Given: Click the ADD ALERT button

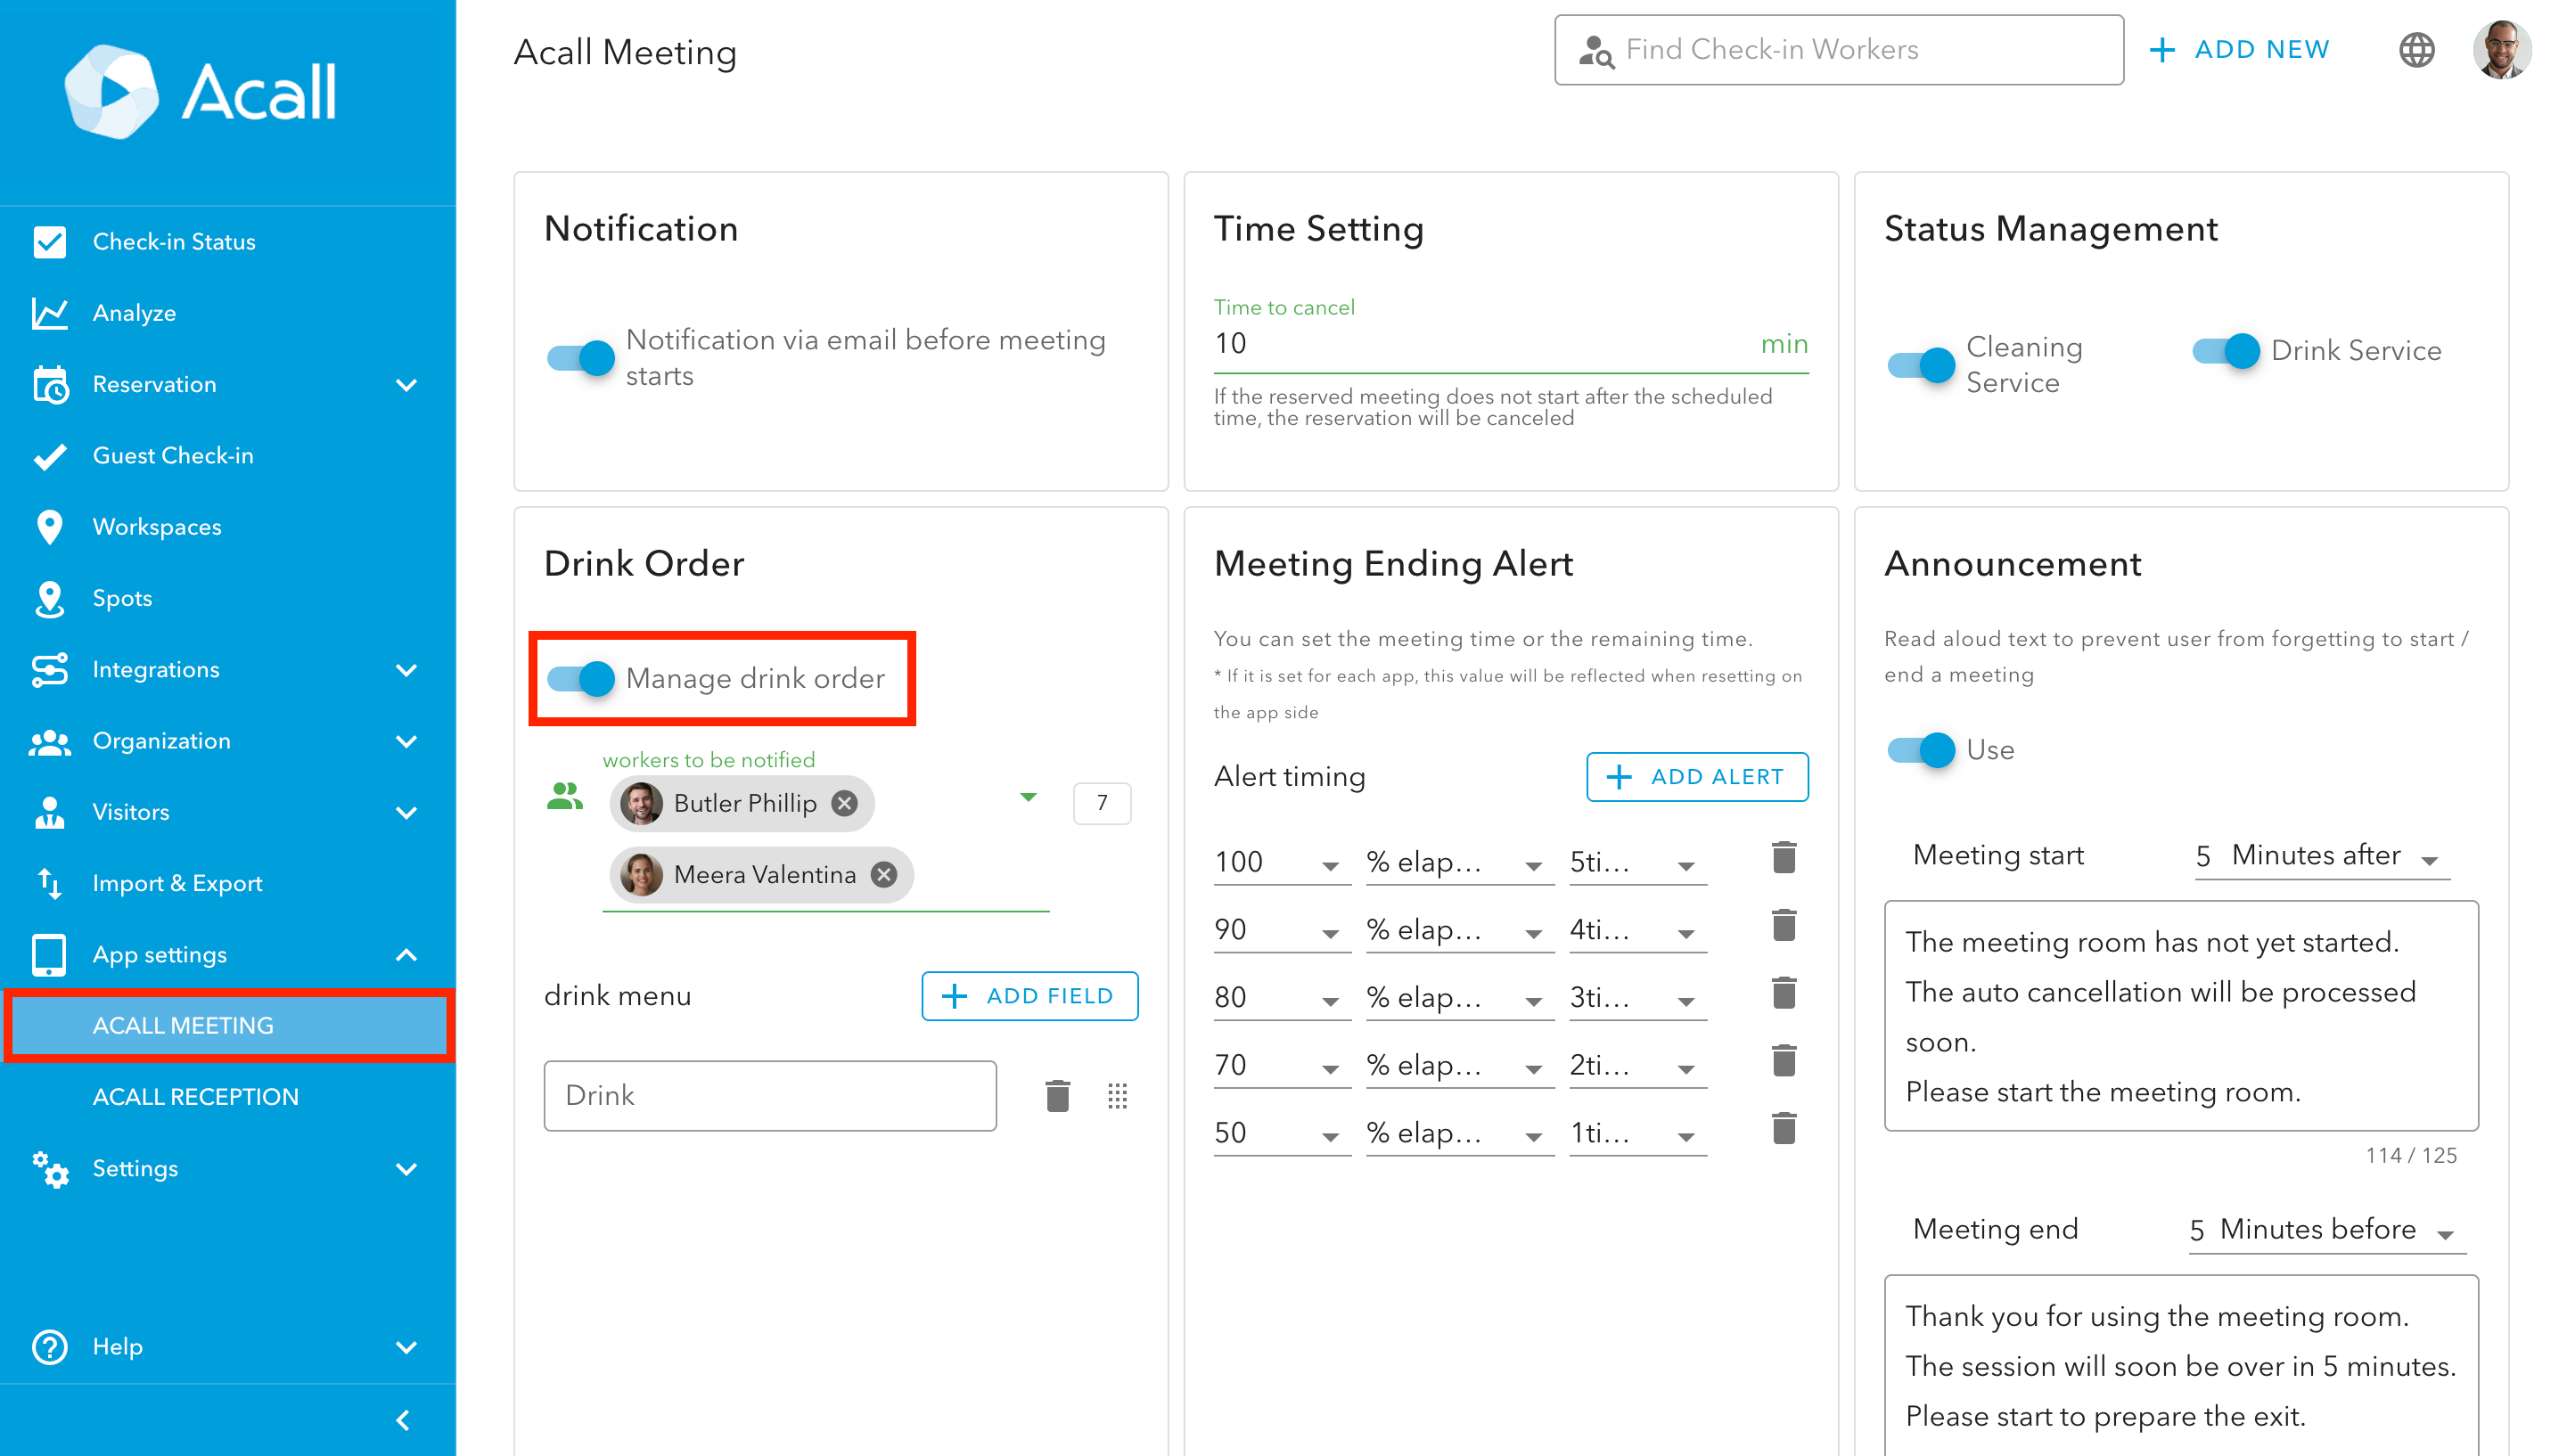Looking at the screenshot, I should [1696, 777].
